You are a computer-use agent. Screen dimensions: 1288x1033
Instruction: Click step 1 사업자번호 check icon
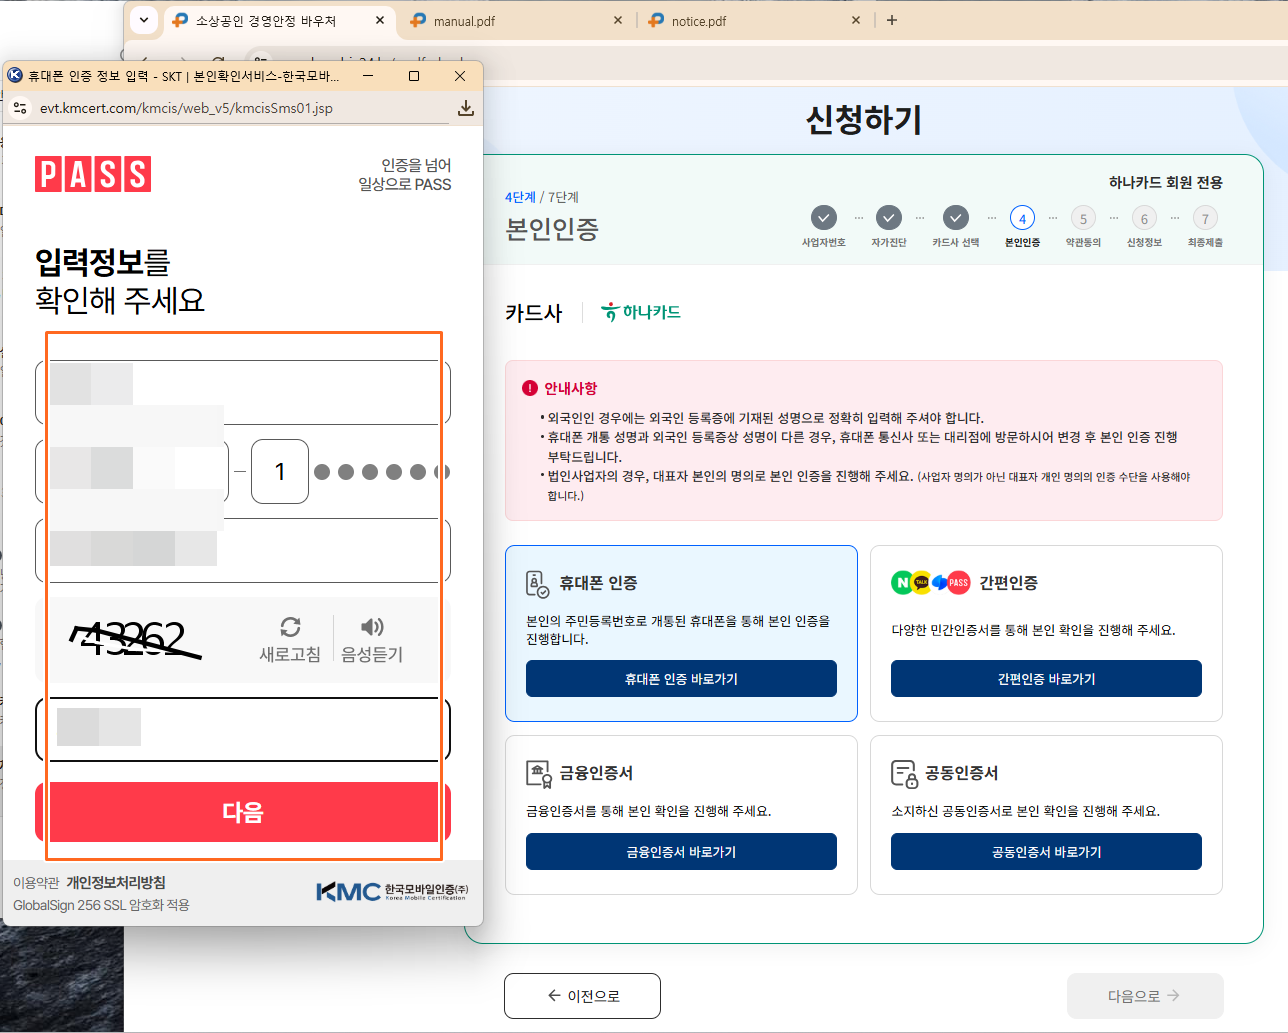pyautogui.click(x=823, y=217)
